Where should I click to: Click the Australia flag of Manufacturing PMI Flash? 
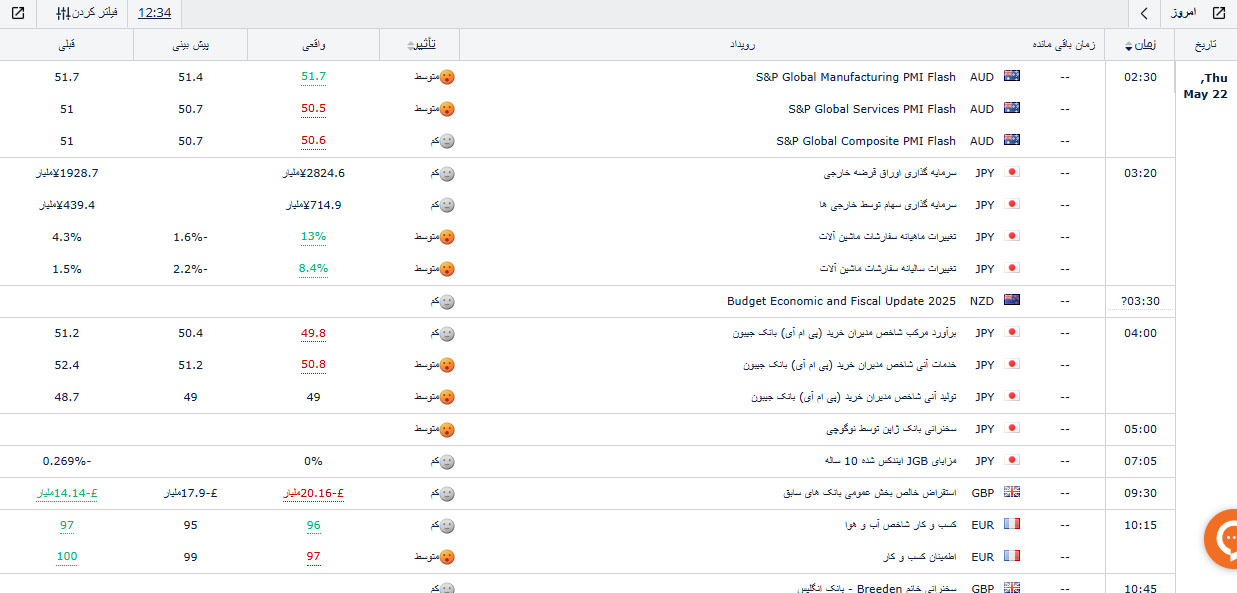tap(1011, 77)
